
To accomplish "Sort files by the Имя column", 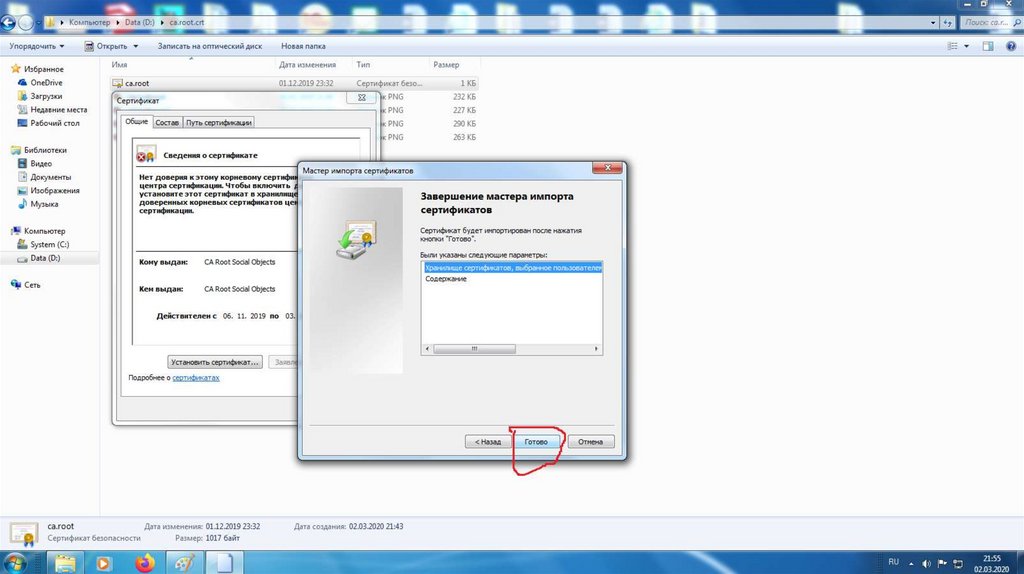I will [x=119, y=65].
